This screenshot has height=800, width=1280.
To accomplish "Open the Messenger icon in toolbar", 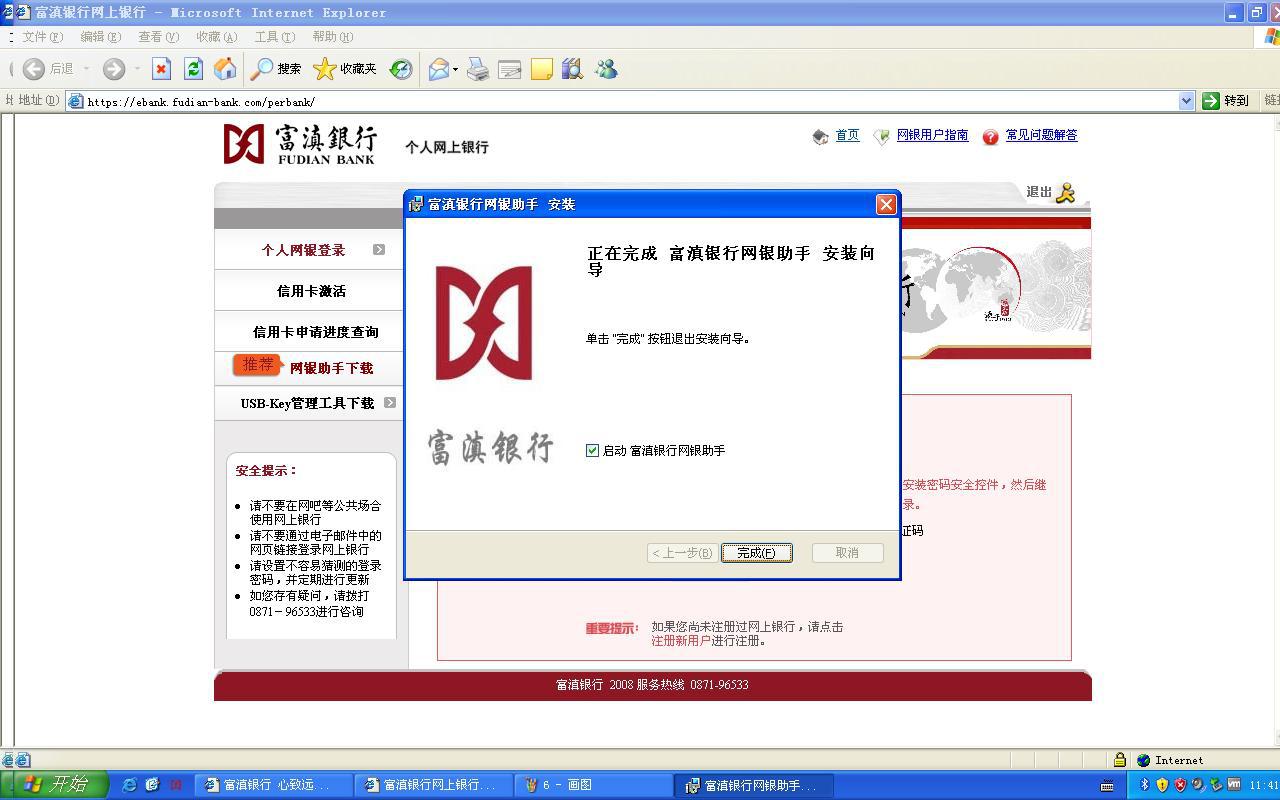I will click(606, 69).
